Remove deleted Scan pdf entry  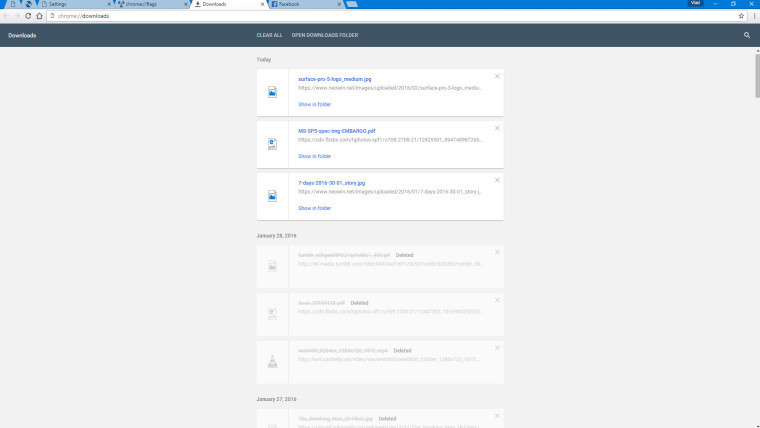pos(497,301)
